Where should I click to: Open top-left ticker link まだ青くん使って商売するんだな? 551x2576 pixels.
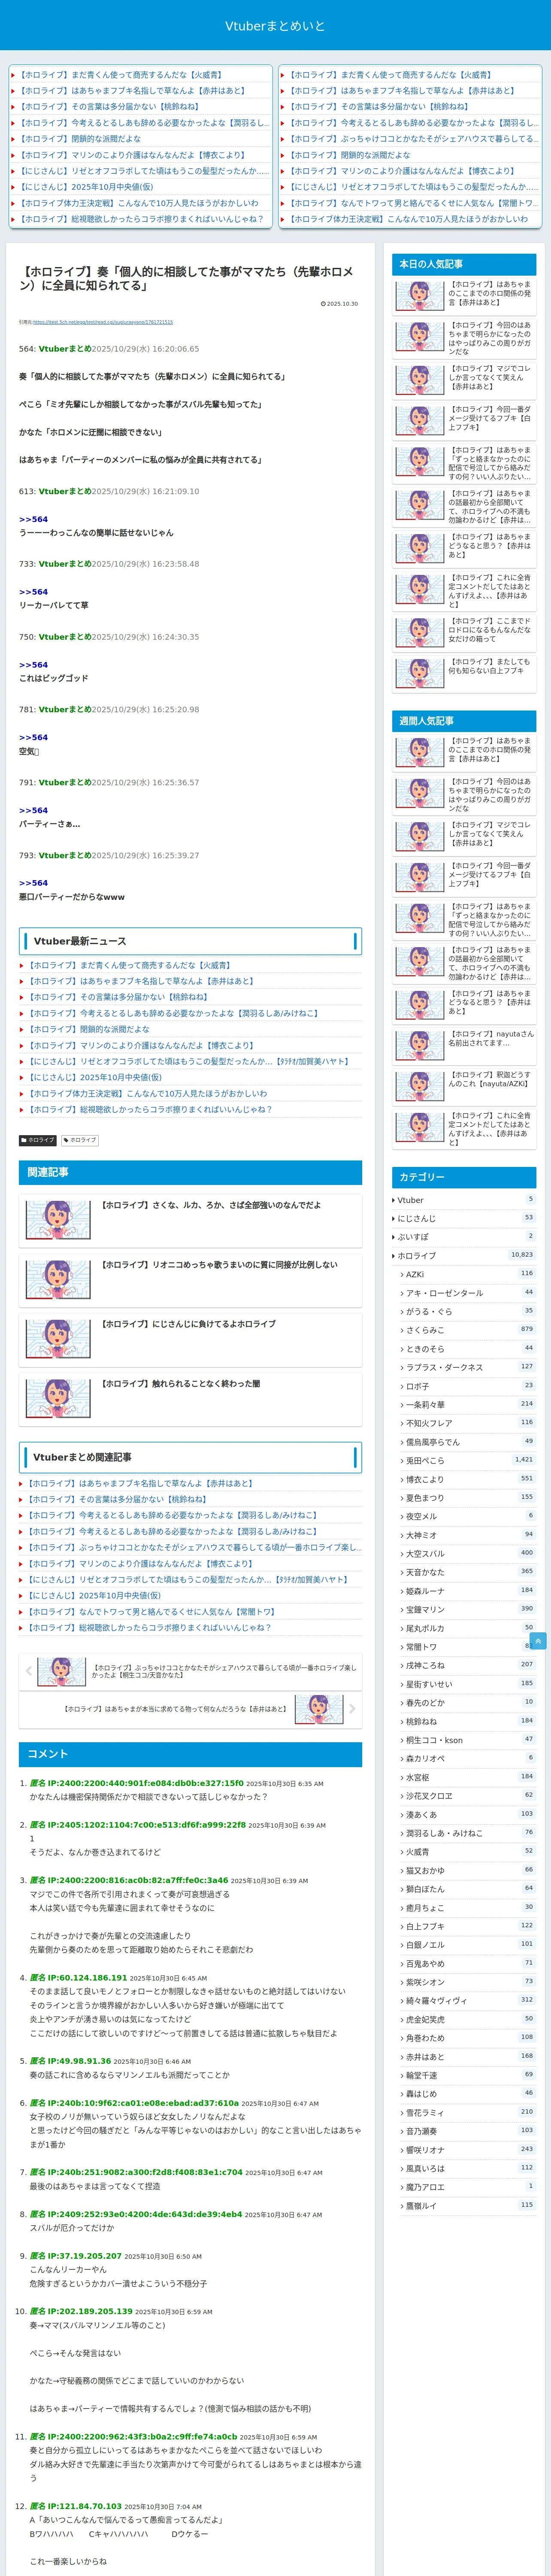coord(120,75)
